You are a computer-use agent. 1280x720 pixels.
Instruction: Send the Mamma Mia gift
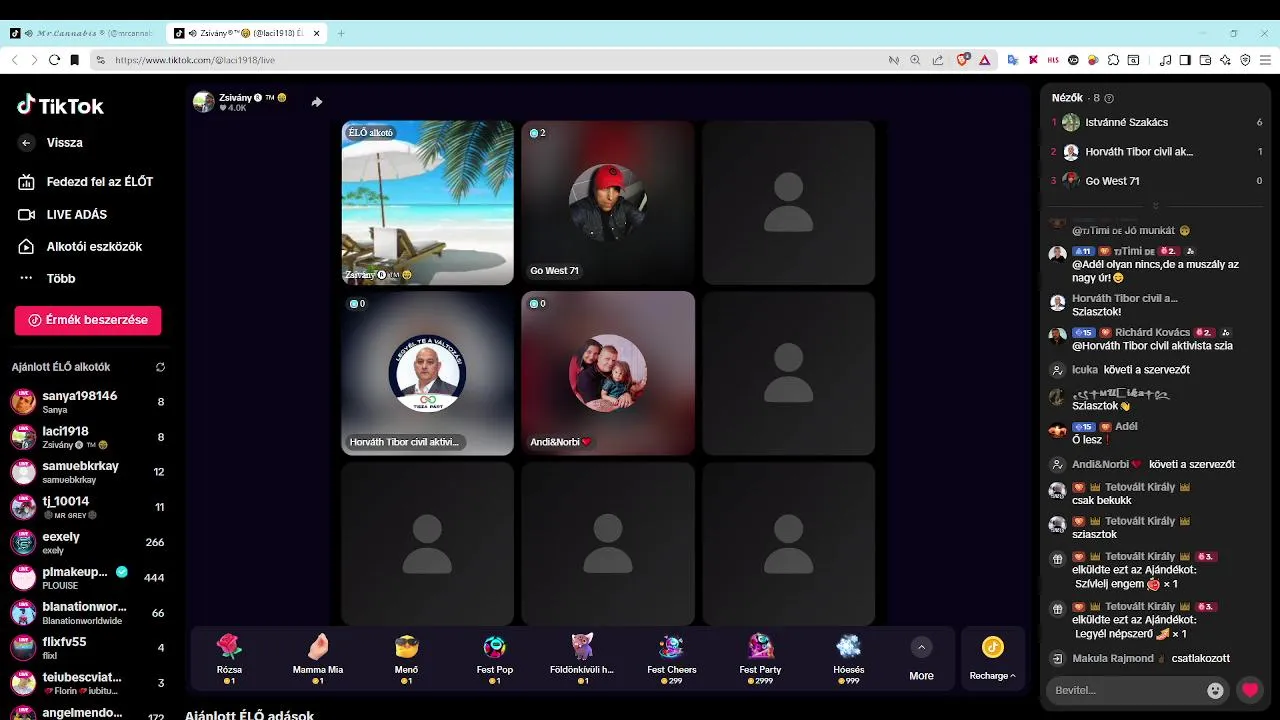click(318, 657)
